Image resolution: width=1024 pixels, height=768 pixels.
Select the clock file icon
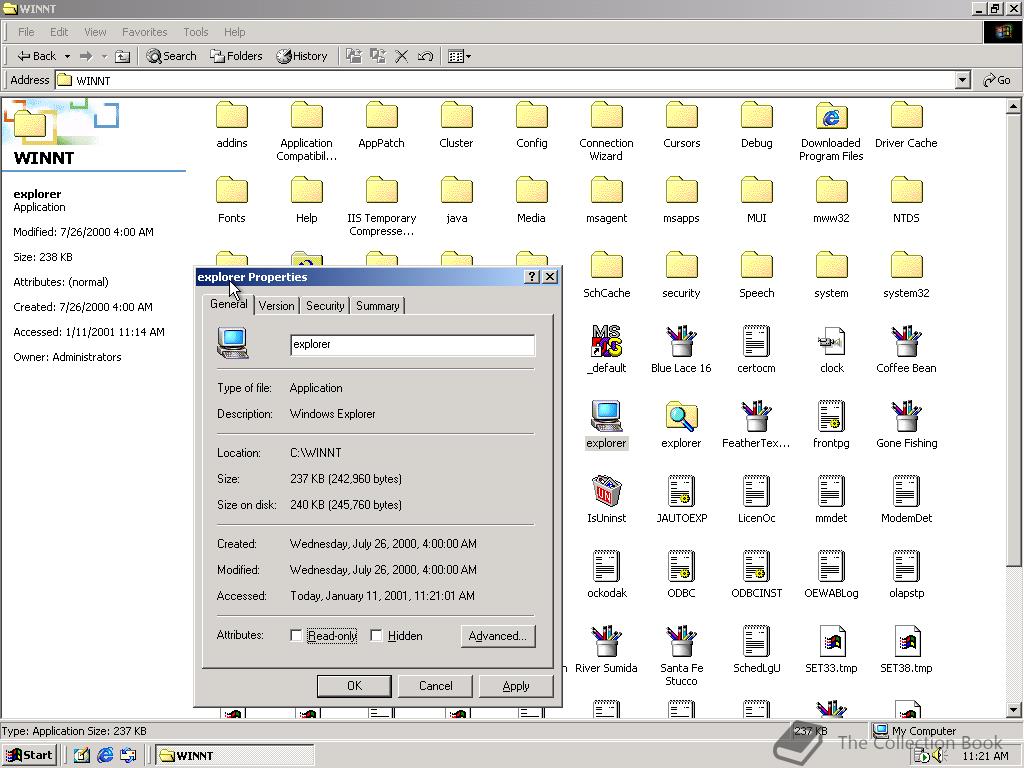(x=831, y=349)
